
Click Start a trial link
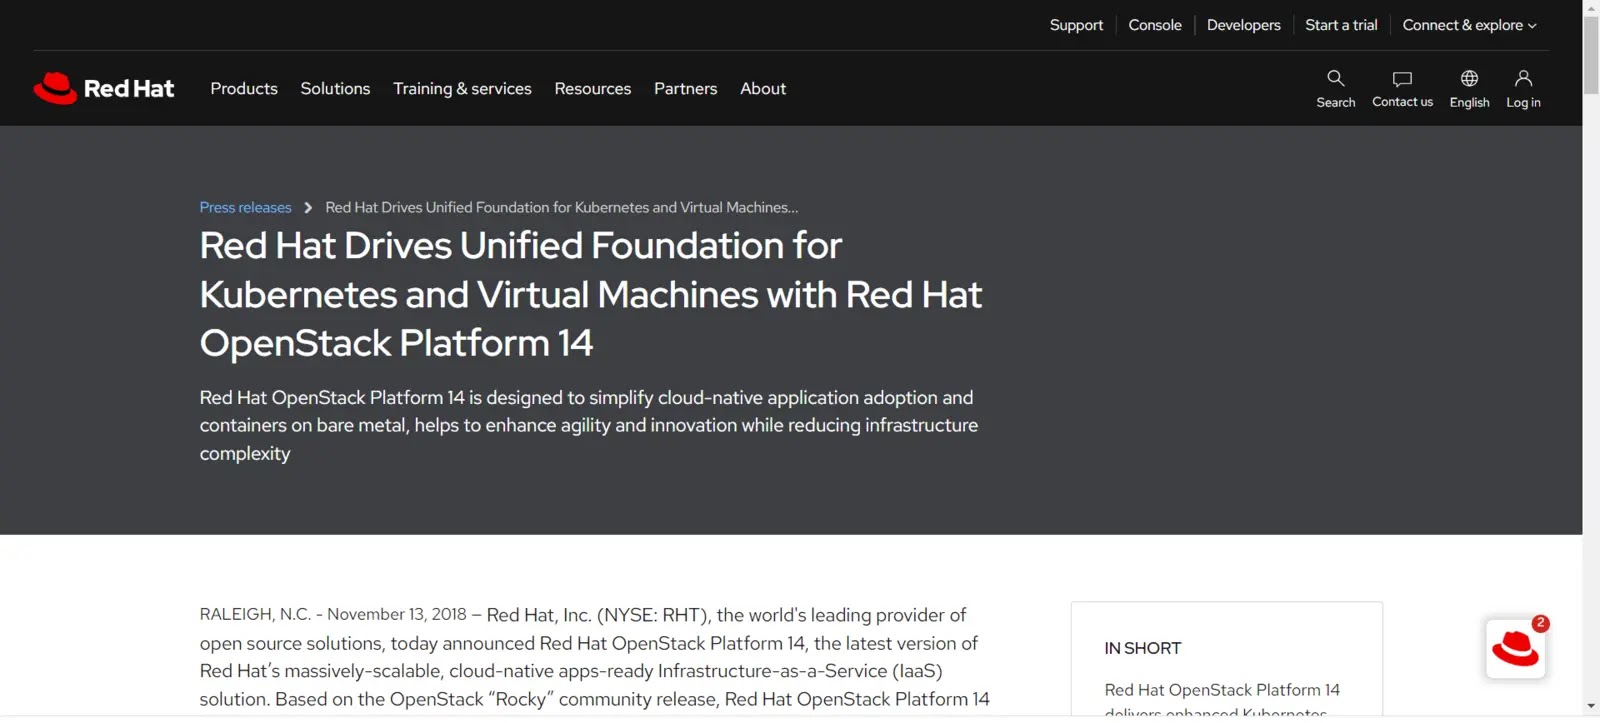pyautogui.click(x=1341, y=25)
